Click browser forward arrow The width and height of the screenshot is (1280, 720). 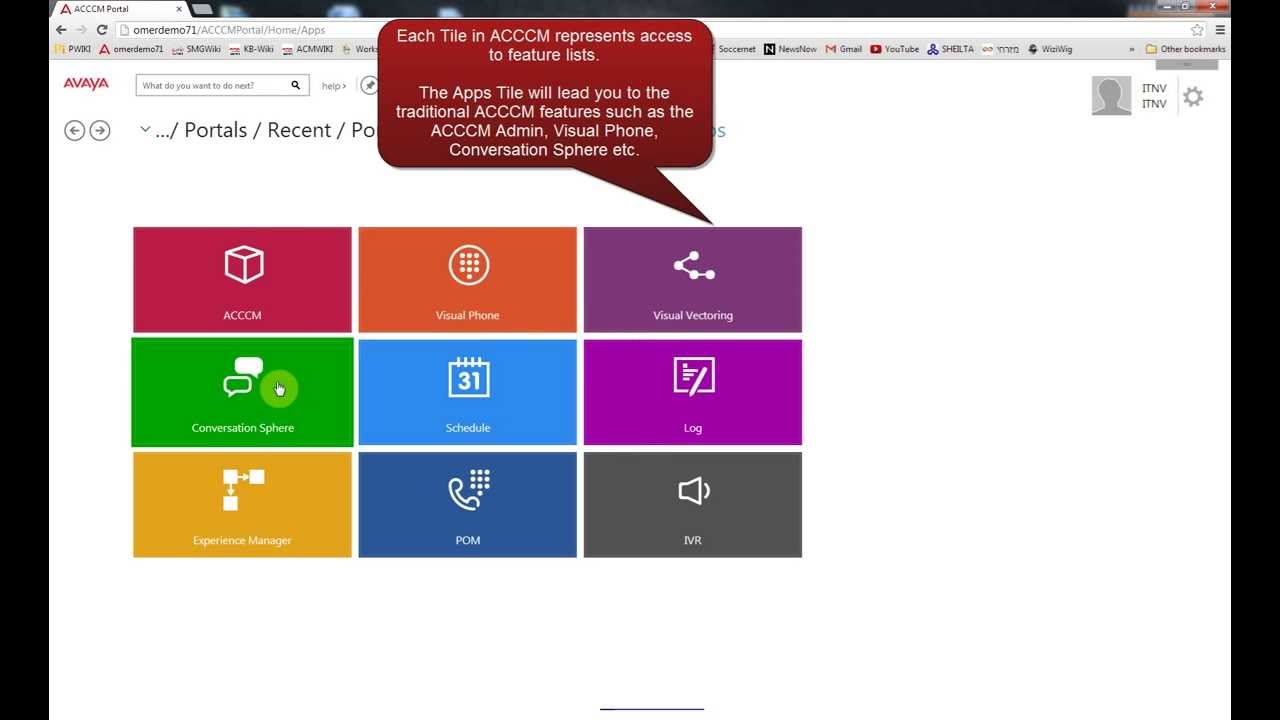(x=82, y=30)
